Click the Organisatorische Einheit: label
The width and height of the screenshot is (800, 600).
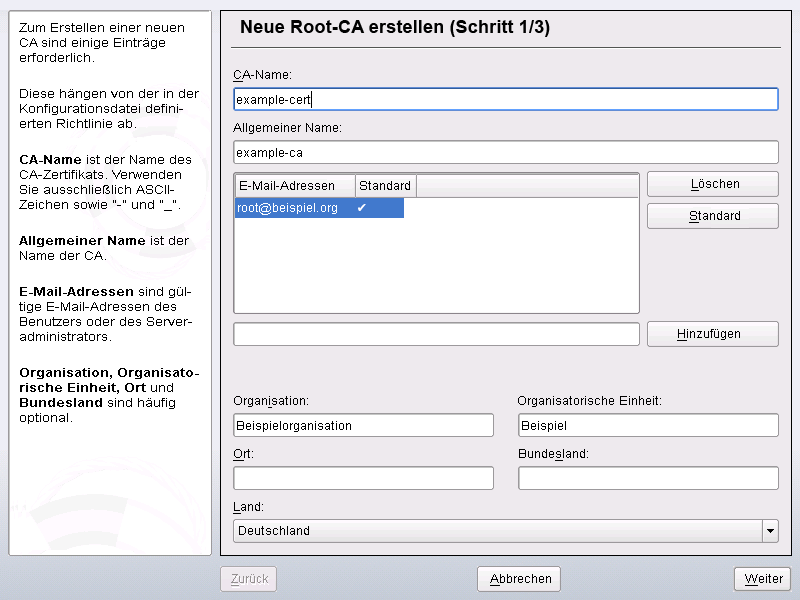590,401
